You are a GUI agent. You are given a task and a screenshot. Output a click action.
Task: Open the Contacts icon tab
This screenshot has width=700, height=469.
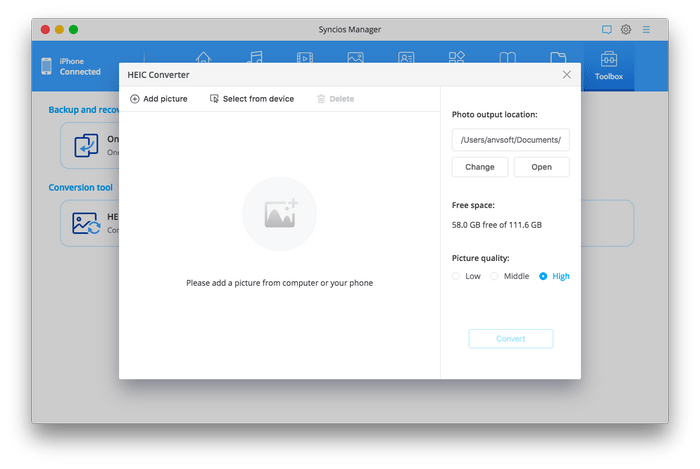[x=406, y=57]
